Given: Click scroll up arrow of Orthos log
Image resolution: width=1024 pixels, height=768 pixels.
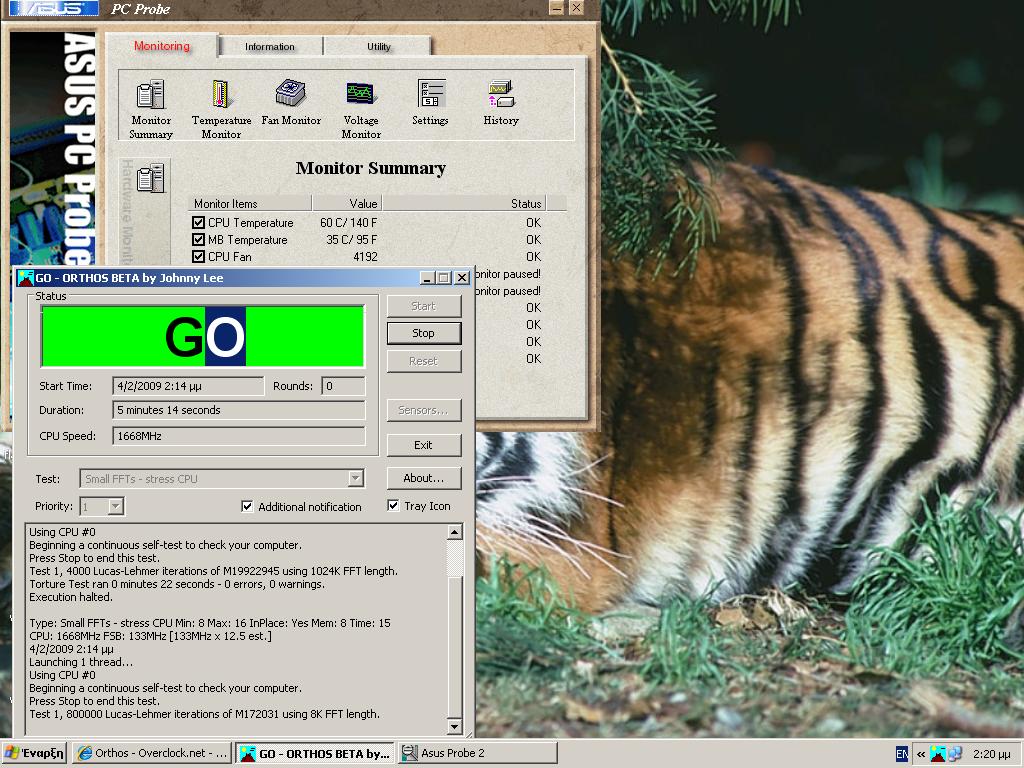Looking at the screenshot, I should [455, 532].
